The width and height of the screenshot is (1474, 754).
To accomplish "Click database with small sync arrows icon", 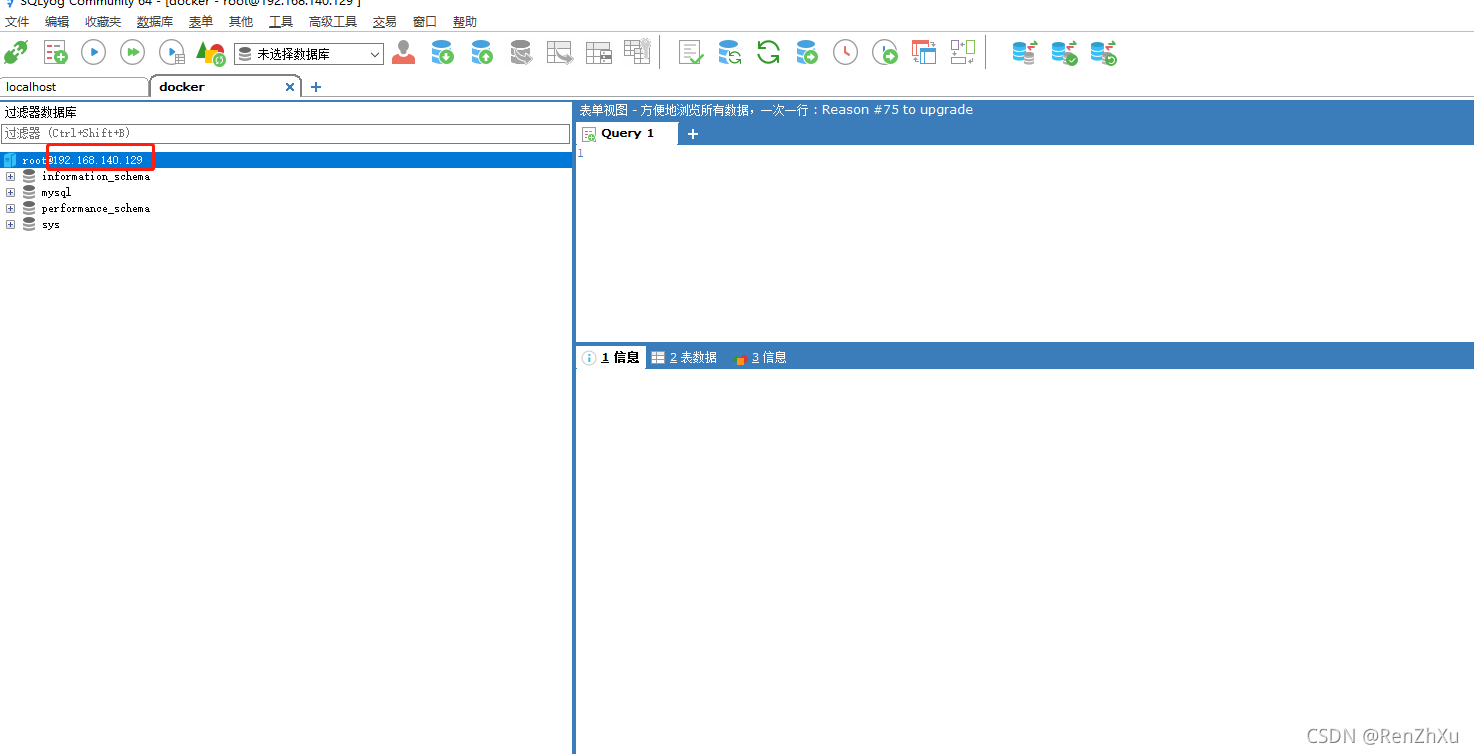I will pyautogui.click(x=730, y=52).
